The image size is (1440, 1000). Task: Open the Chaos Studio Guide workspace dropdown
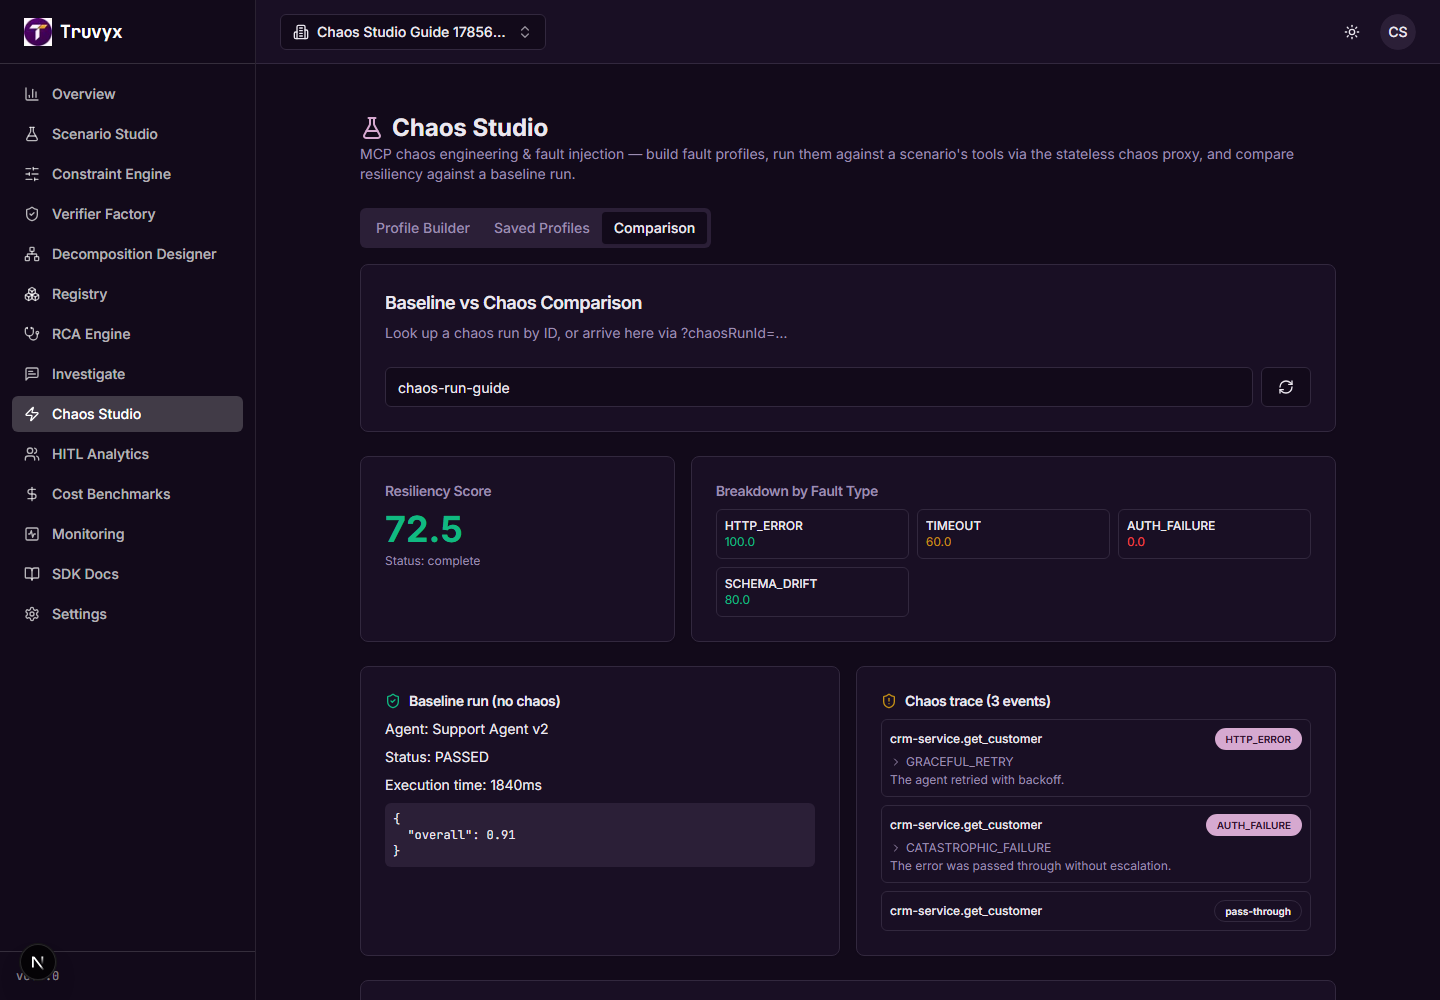tap(413, 32)
